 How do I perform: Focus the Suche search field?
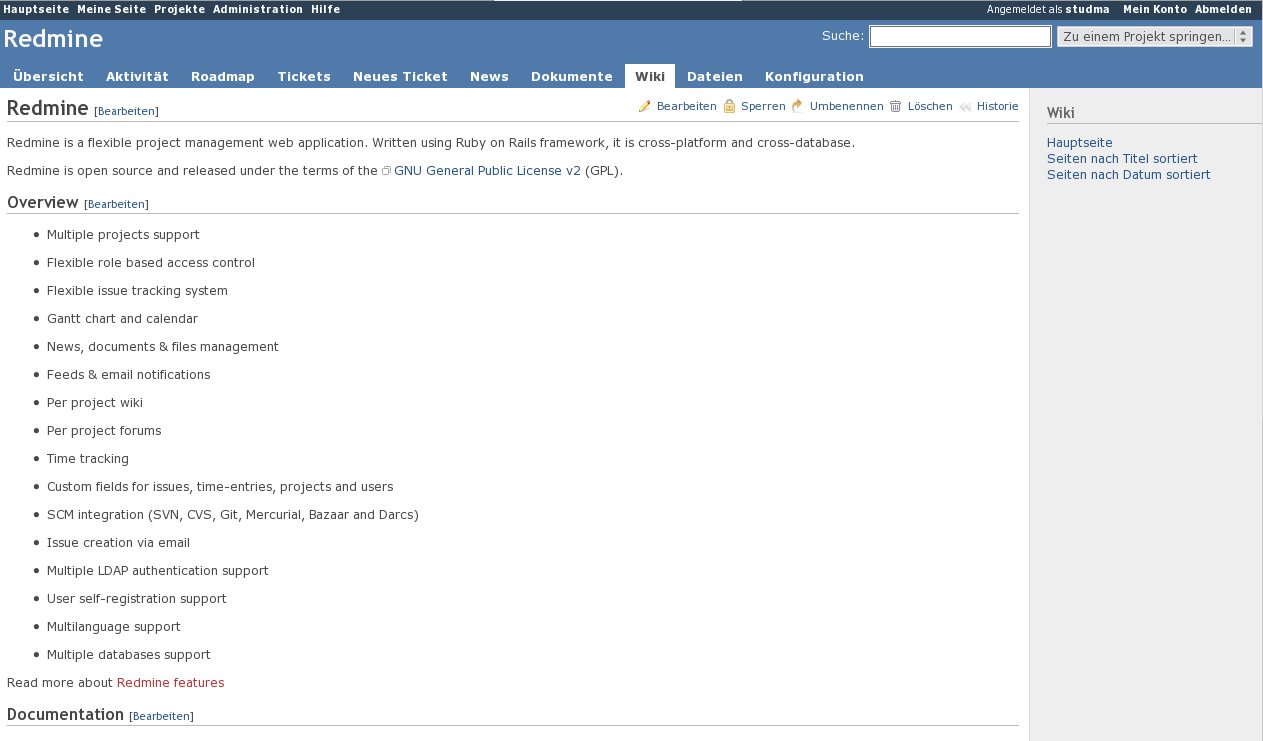(x=960, y=37)
